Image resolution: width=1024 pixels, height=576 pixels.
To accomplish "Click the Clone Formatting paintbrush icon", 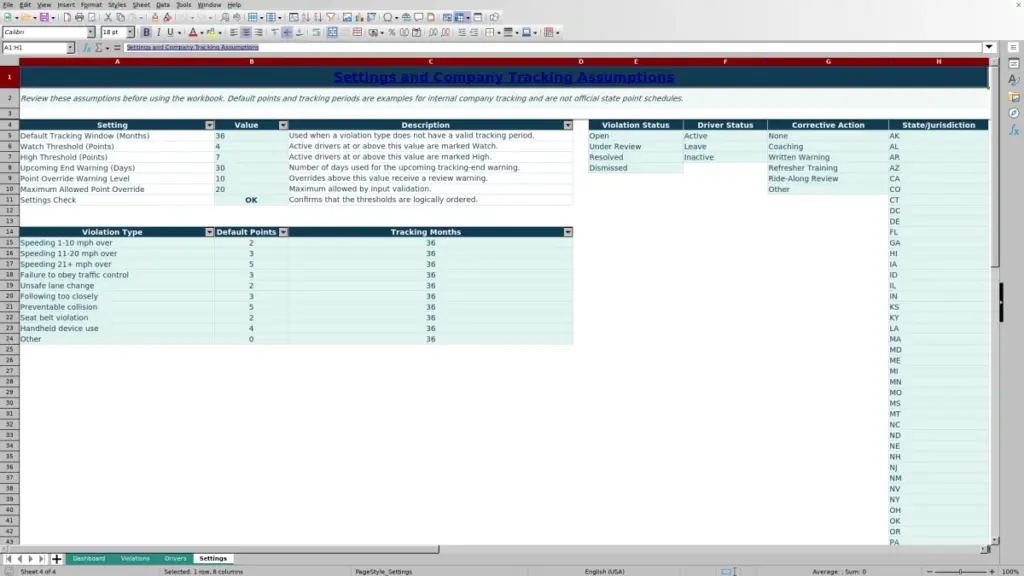I will tap(155, 17).
